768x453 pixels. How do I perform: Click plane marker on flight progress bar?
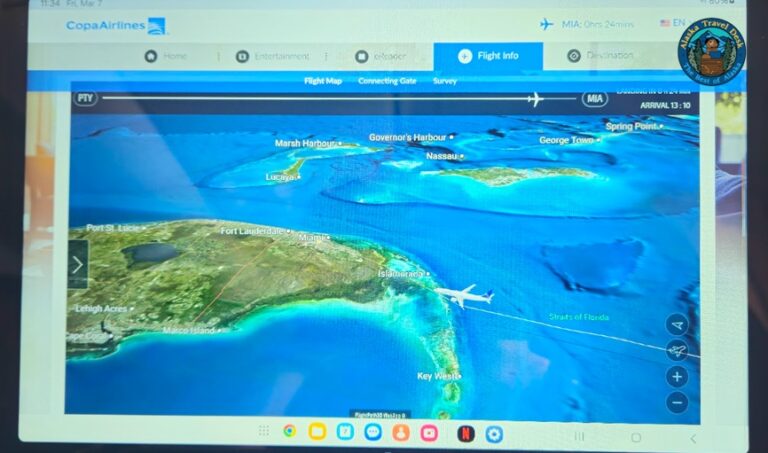535,99
